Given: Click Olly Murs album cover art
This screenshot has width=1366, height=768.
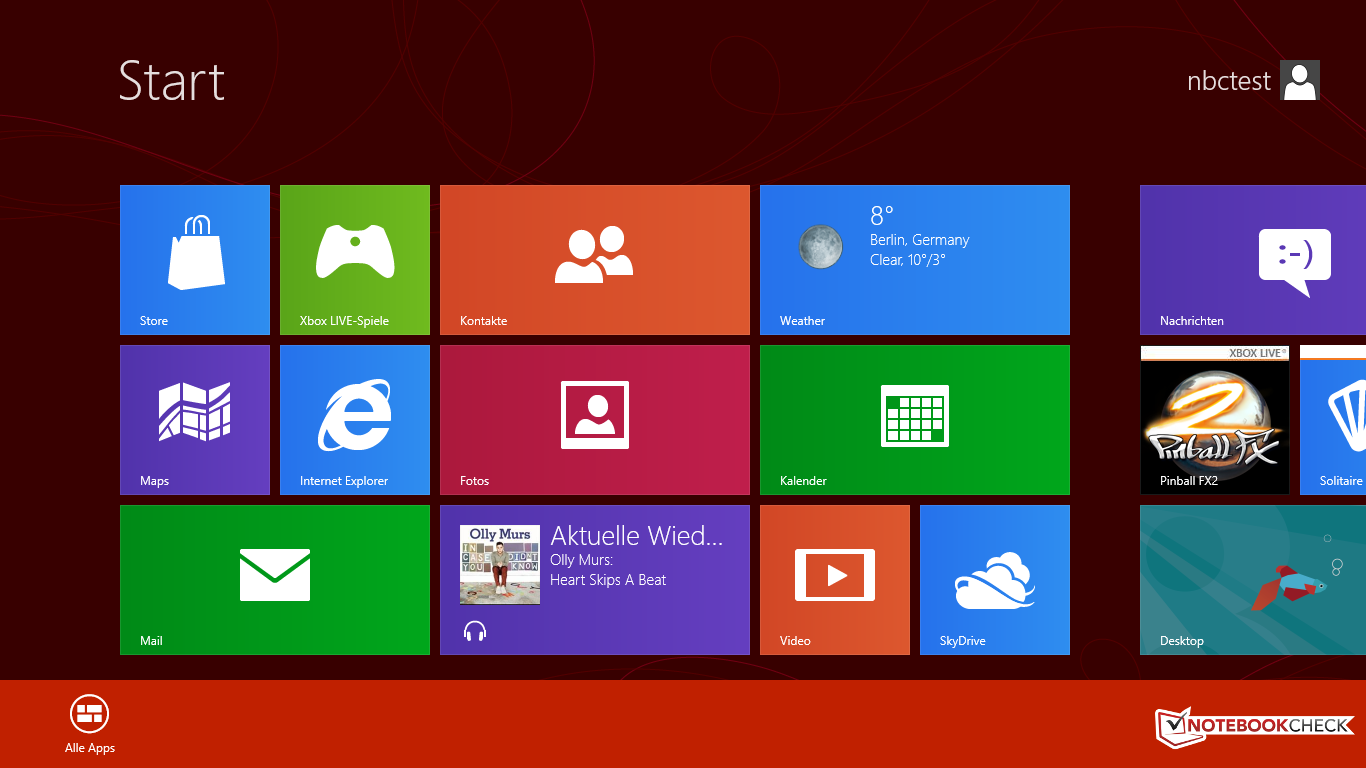Looking at the screenshot, I should pyautogui.click(x=500, y=565).
